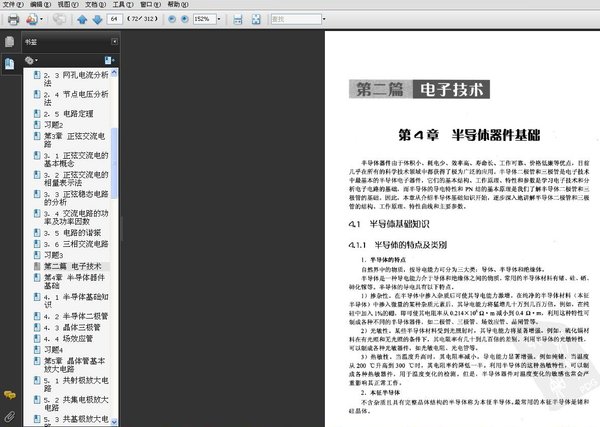Select the Bookmarks panel icon in sidebar

click(10, 64)
